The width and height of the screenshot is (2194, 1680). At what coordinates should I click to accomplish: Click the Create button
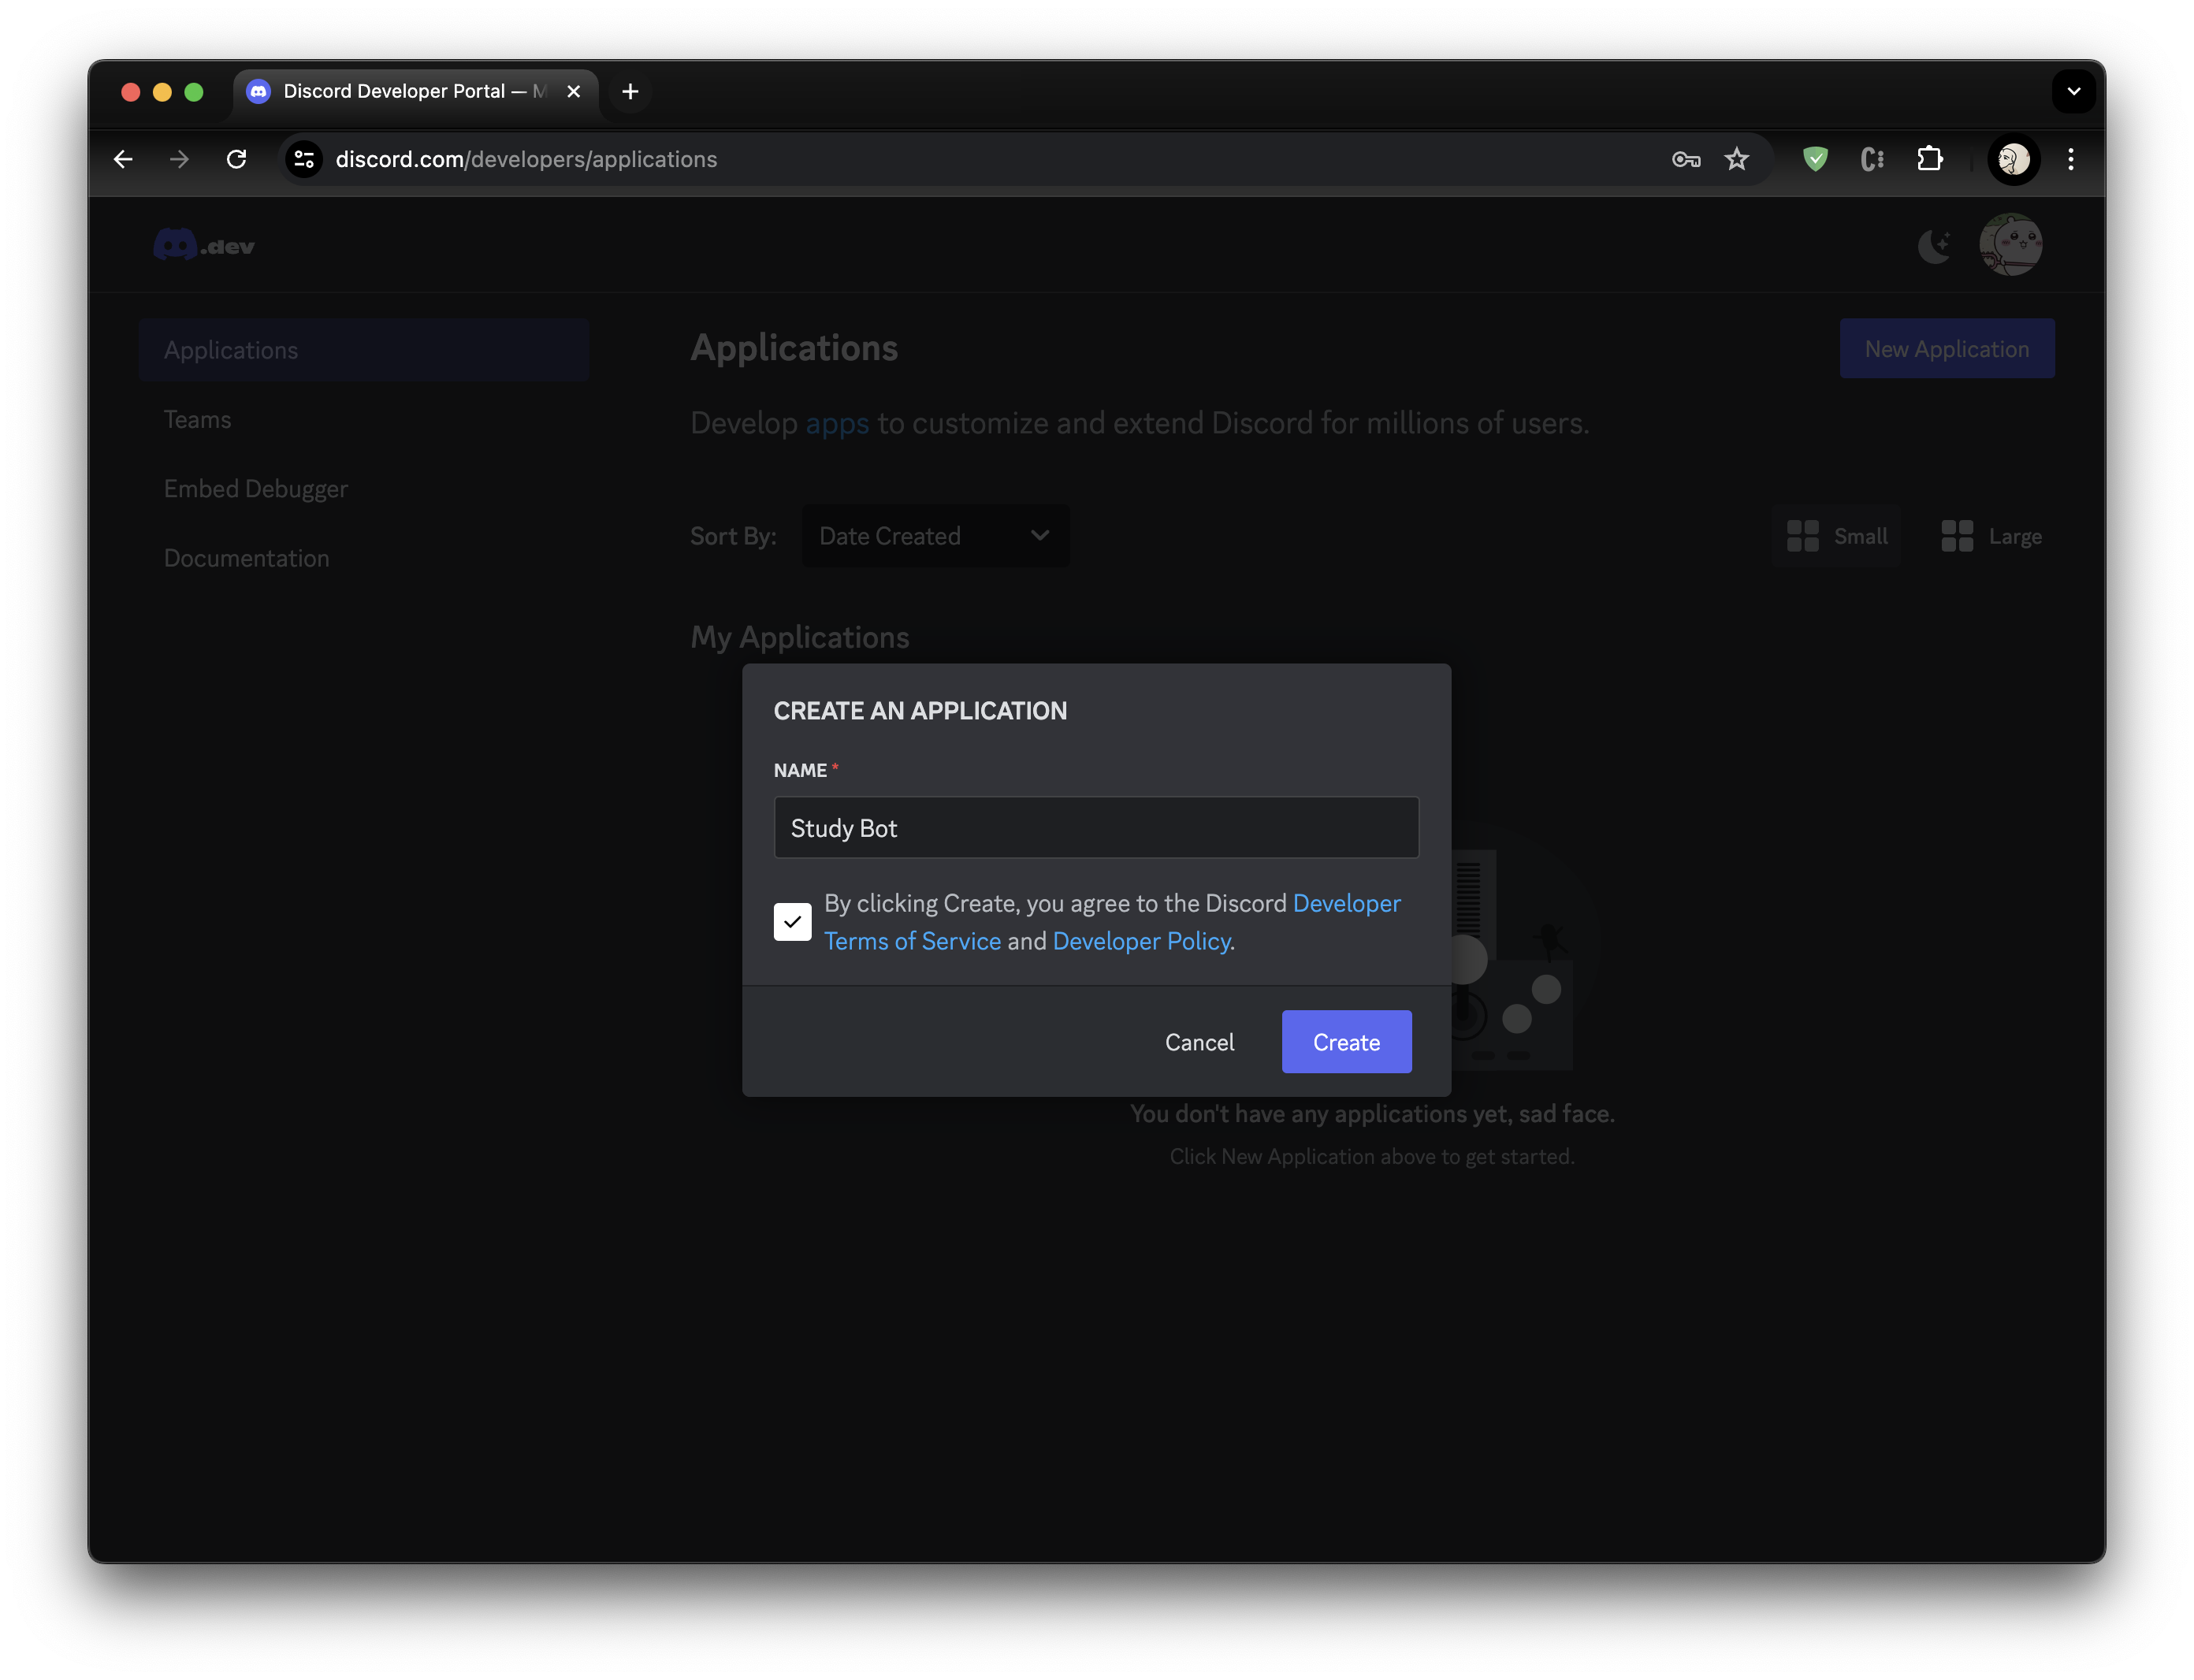click(1346, 1042)
